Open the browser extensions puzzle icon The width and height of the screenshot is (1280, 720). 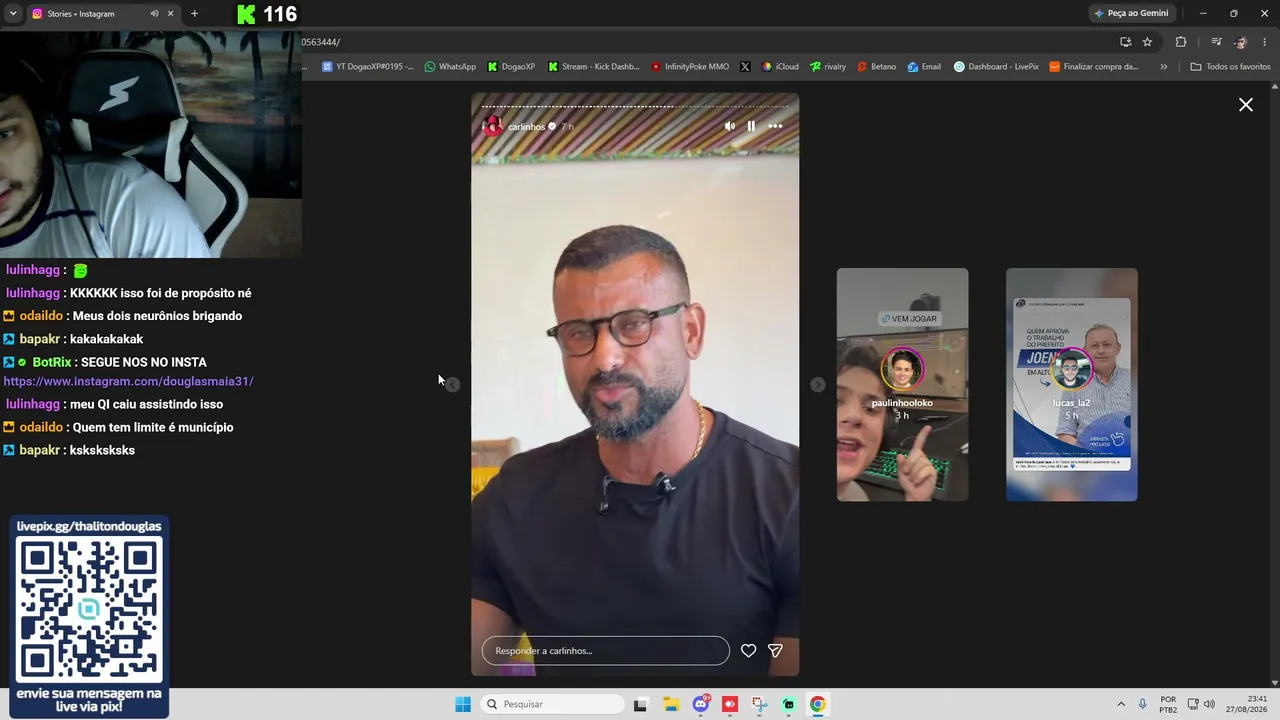[x=1181, y=42]
